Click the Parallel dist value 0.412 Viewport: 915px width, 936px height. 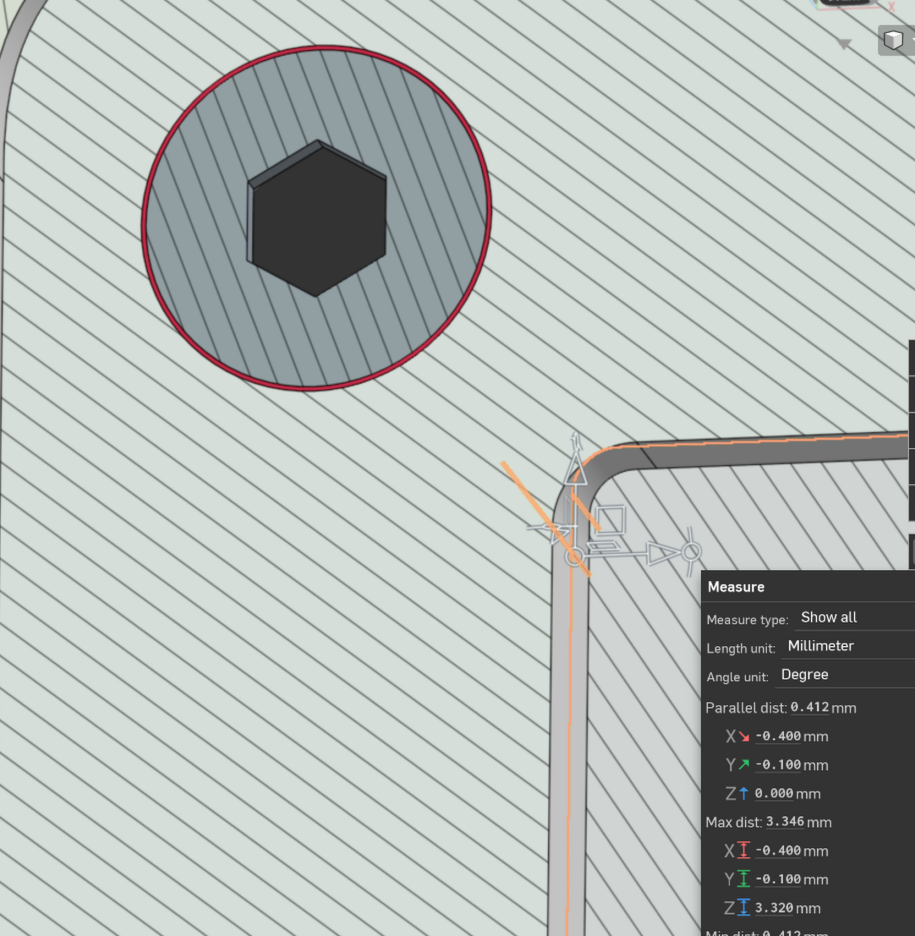pos(809,708)
